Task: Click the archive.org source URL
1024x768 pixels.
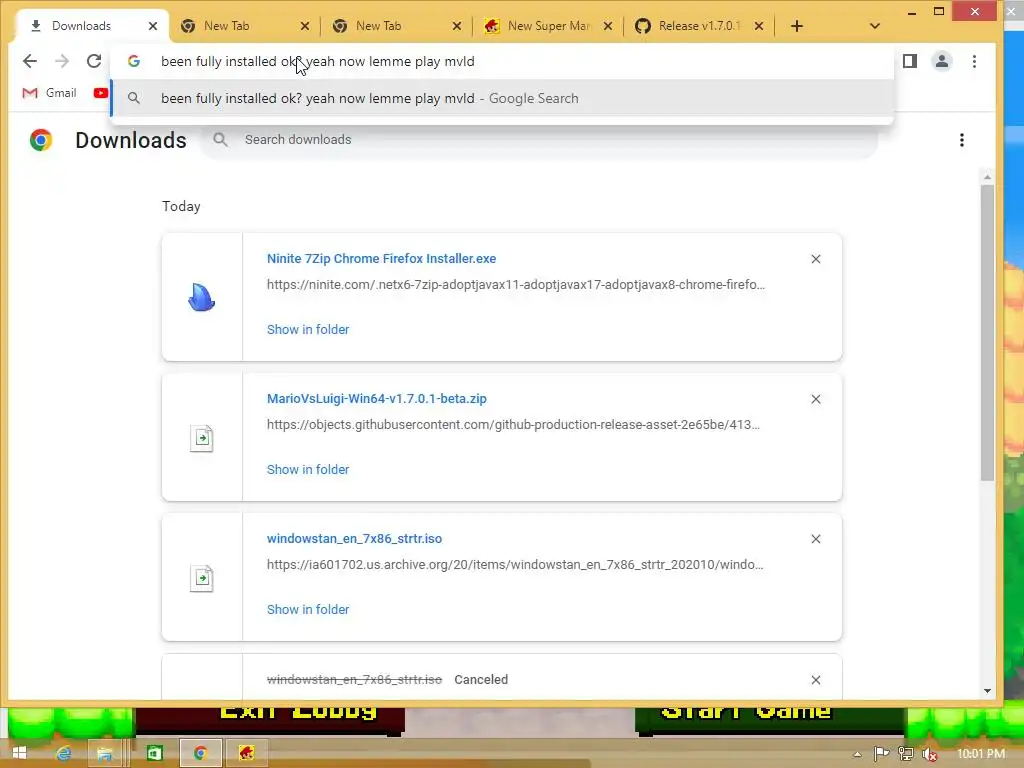Action: point(515,565)
